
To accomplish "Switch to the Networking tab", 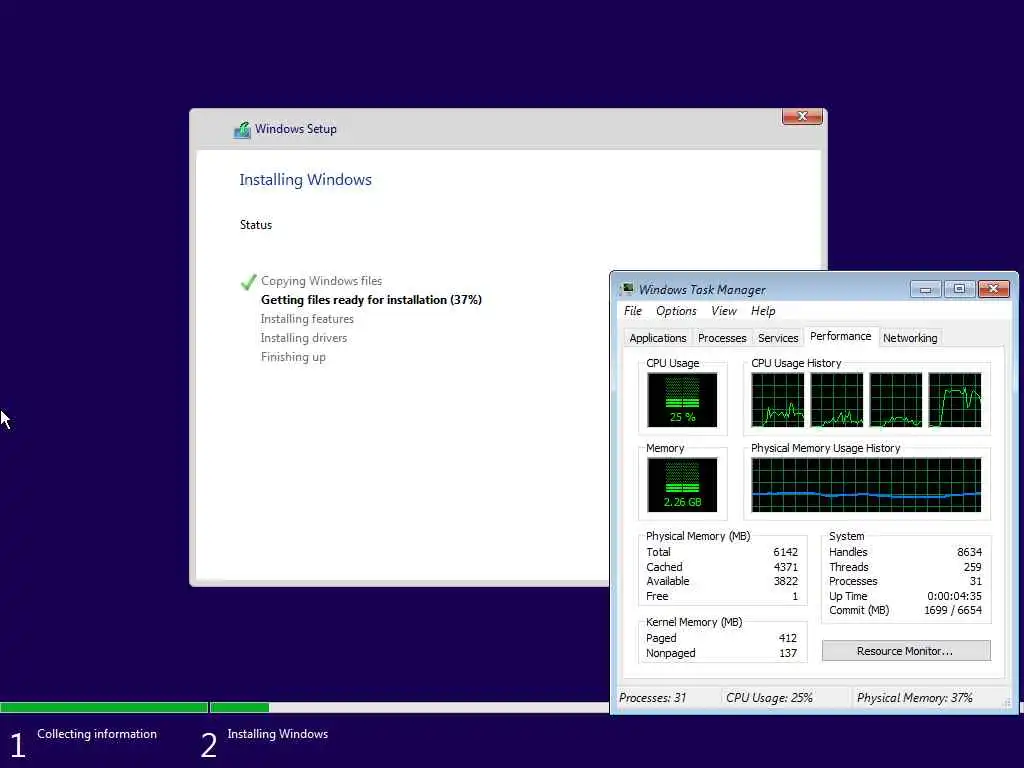I will [x=910, y=338].
